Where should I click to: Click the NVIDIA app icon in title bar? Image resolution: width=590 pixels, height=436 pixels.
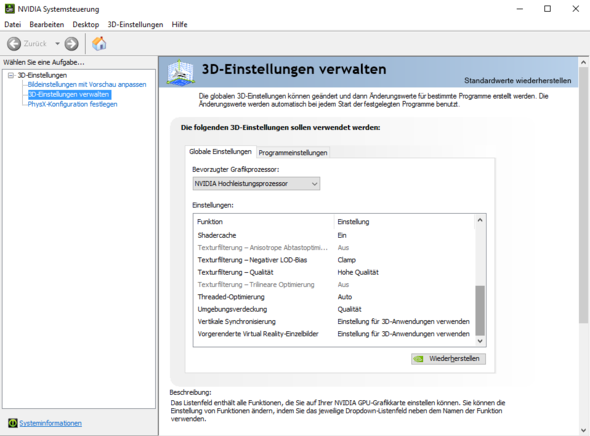10,9
